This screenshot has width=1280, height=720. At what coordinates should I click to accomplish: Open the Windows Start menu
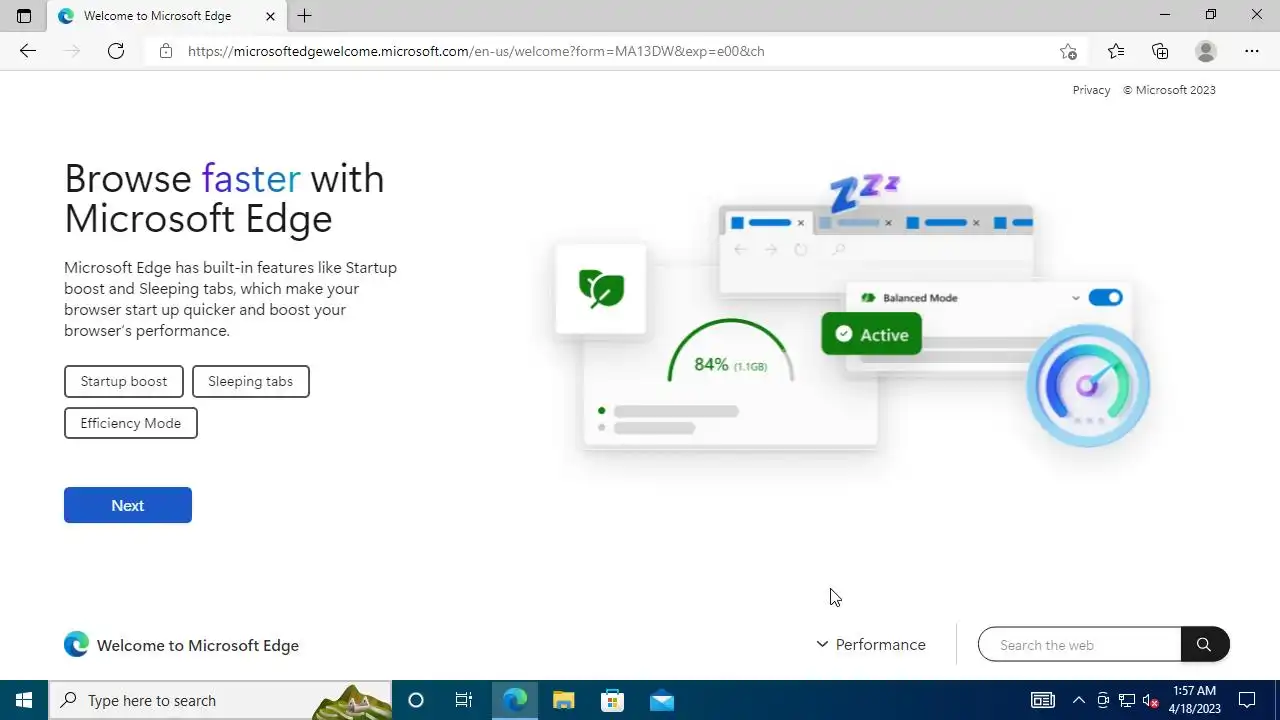[x=24, y=700]
